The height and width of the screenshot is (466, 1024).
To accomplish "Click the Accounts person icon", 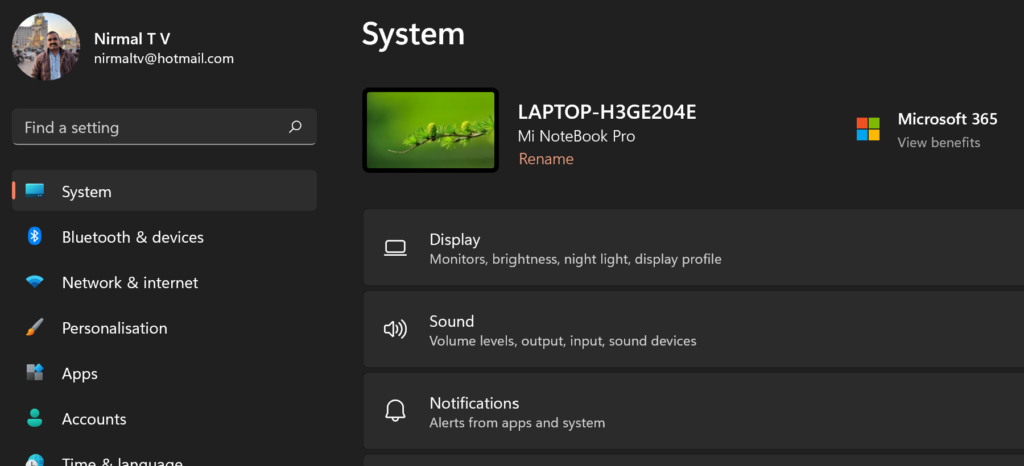I will point(35,418).
